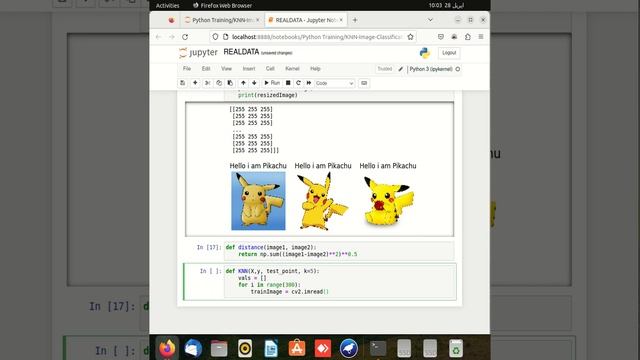640x360 pixels.
Task: Expand the list all tabs chevron
Action: (x=430, y=20)
